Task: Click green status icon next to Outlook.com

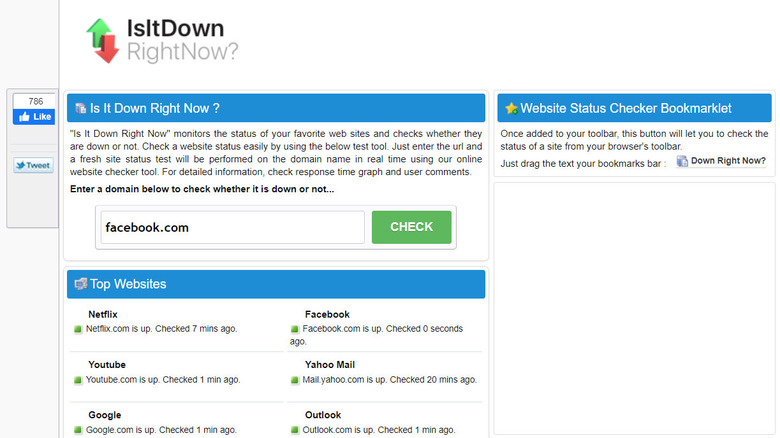Action: point(294,430)
